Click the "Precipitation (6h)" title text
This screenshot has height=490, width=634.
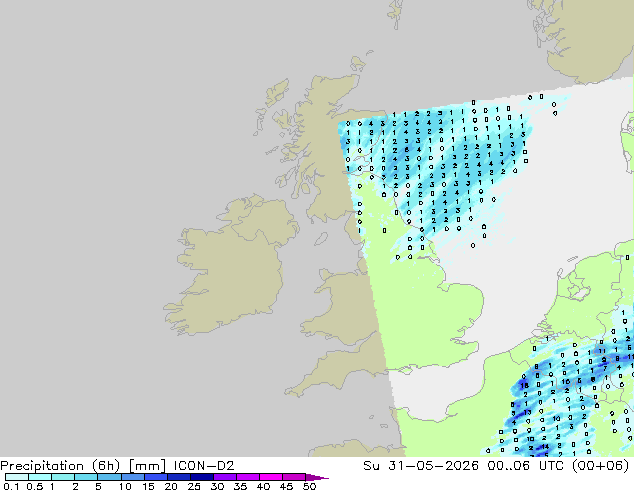(60, 466)
